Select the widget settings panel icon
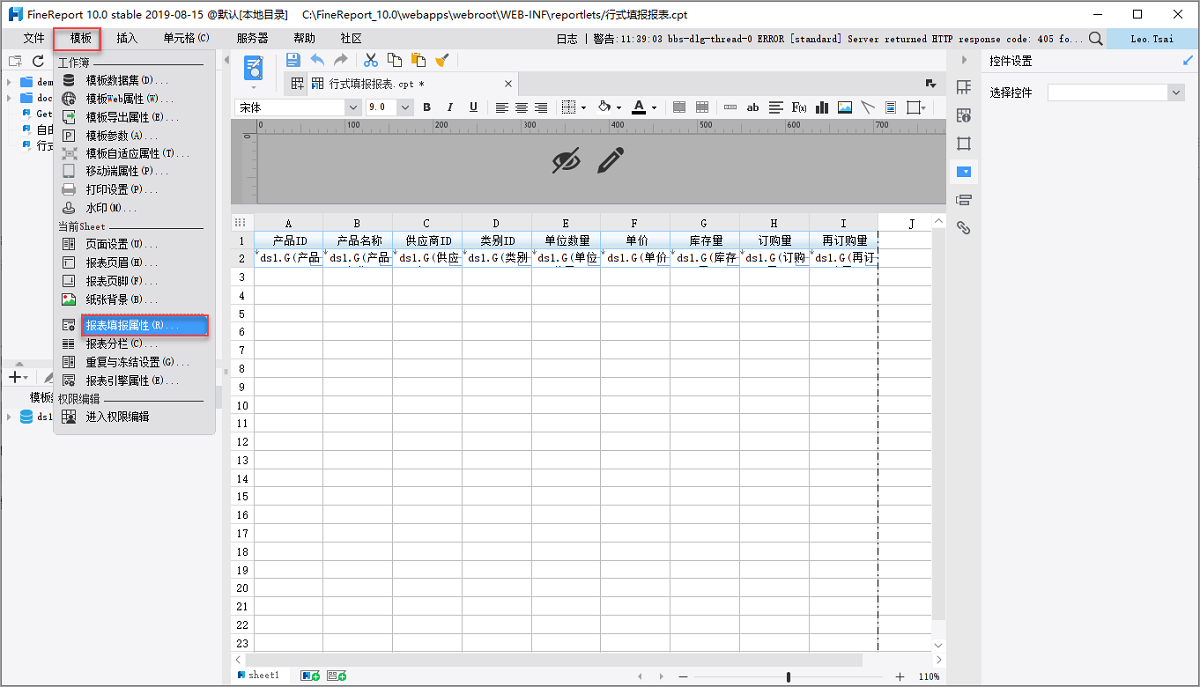Image resolution: width=1200 pixels, height=687 pixels. tap(964, 171)
